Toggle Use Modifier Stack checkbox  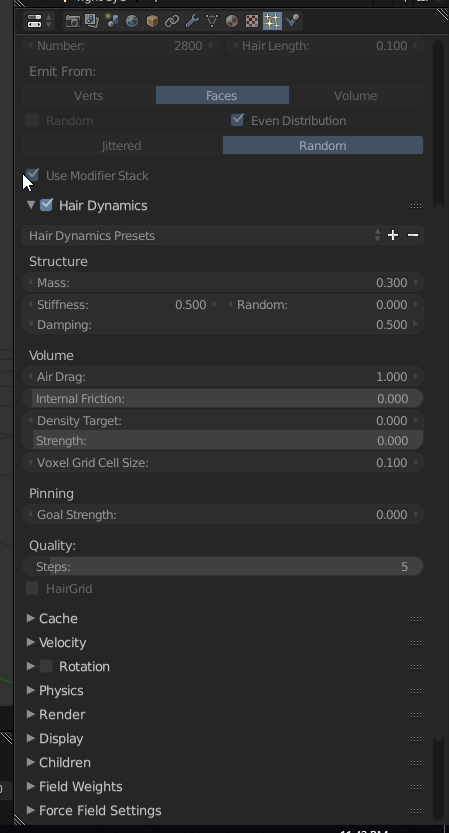click(32, 175)
